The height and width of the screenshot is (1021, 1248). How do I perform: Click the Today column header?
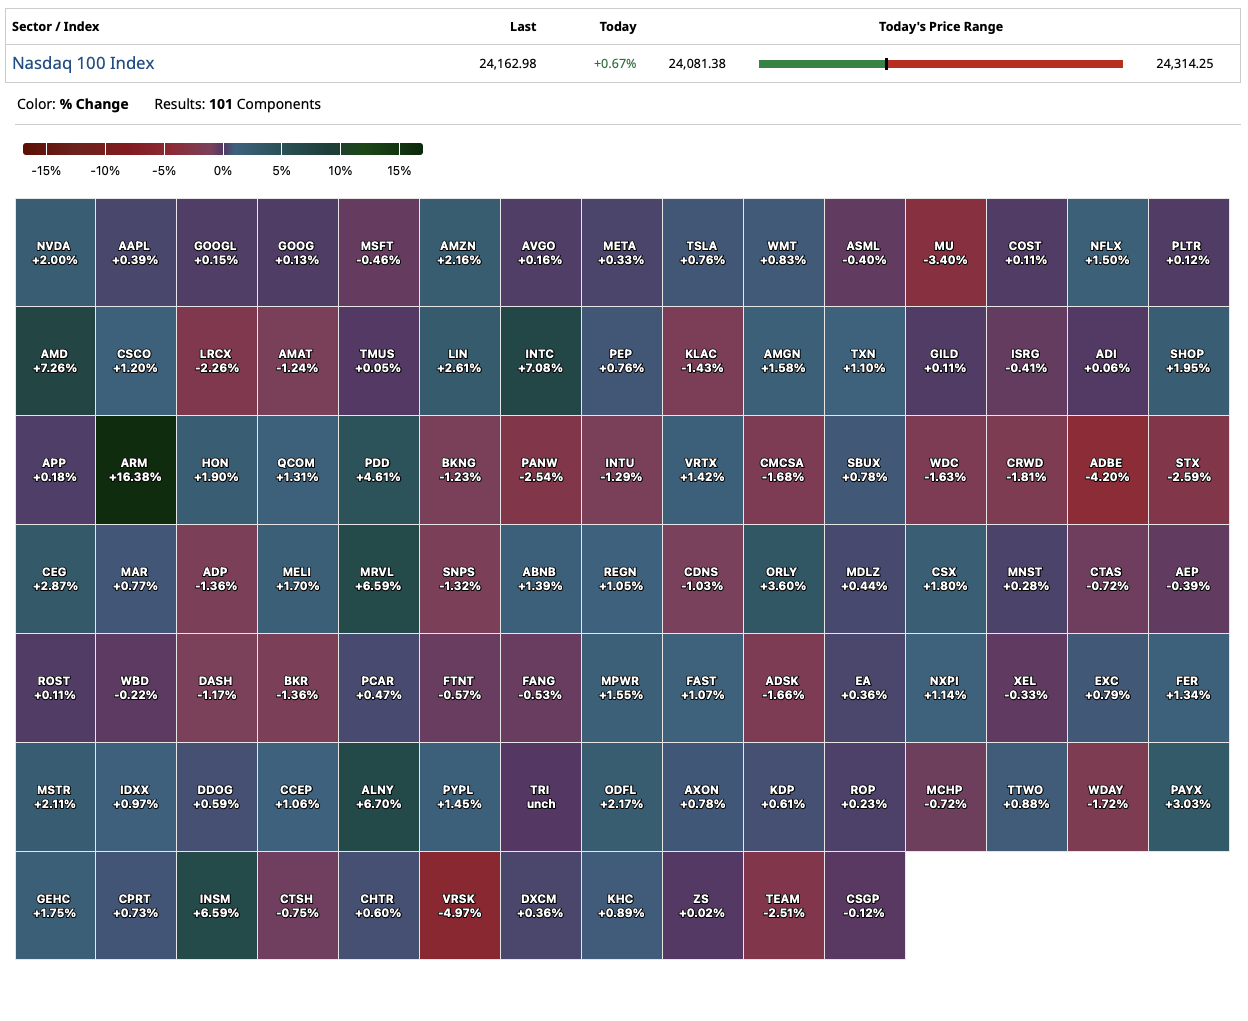617,27
